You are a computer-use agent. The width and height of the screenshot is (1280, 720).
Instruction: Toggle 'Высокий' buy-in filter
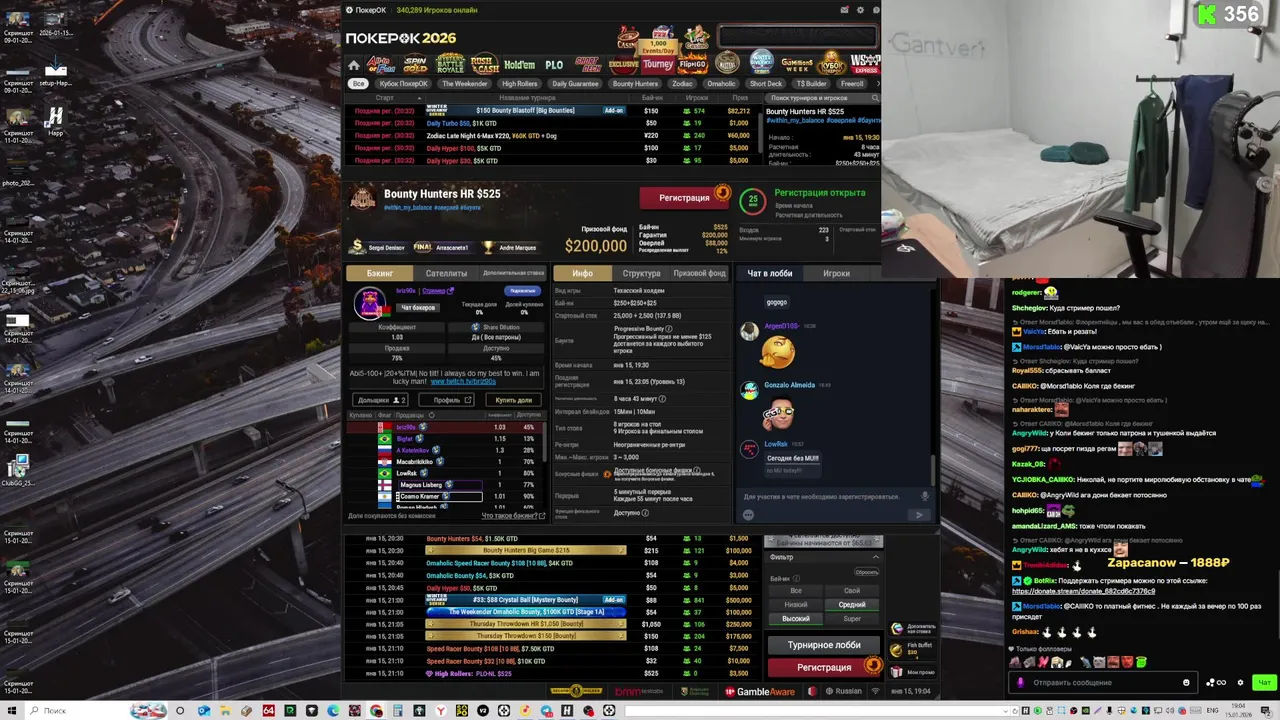[x=796, y=618]
